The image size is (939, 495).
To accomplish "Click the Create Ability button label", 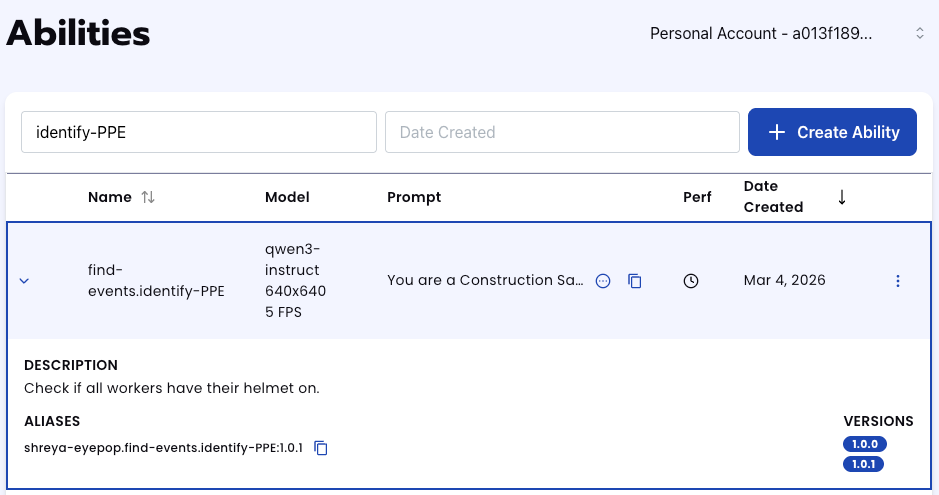I will 848,132.
